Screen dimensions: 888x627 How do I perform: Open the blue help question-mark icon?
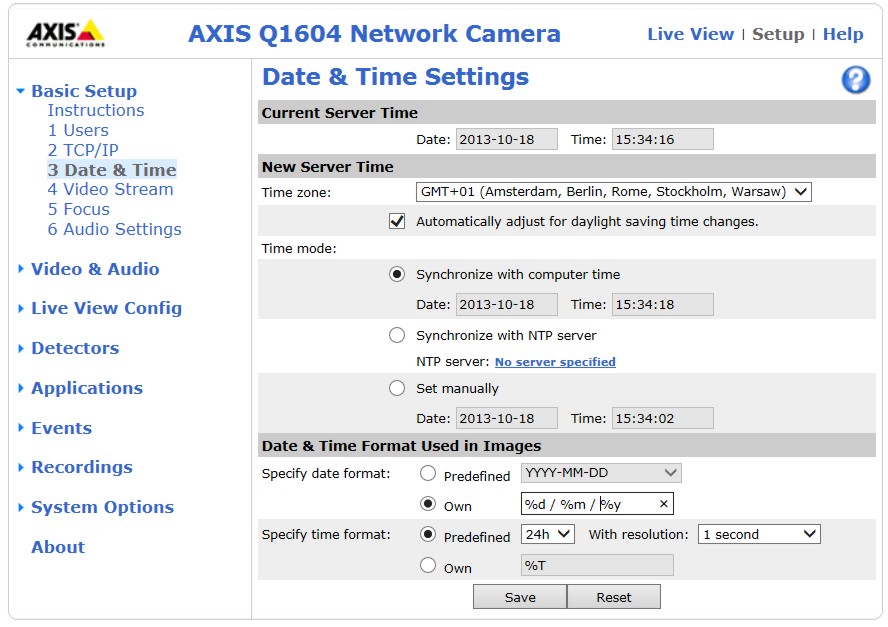click(855, 80)
